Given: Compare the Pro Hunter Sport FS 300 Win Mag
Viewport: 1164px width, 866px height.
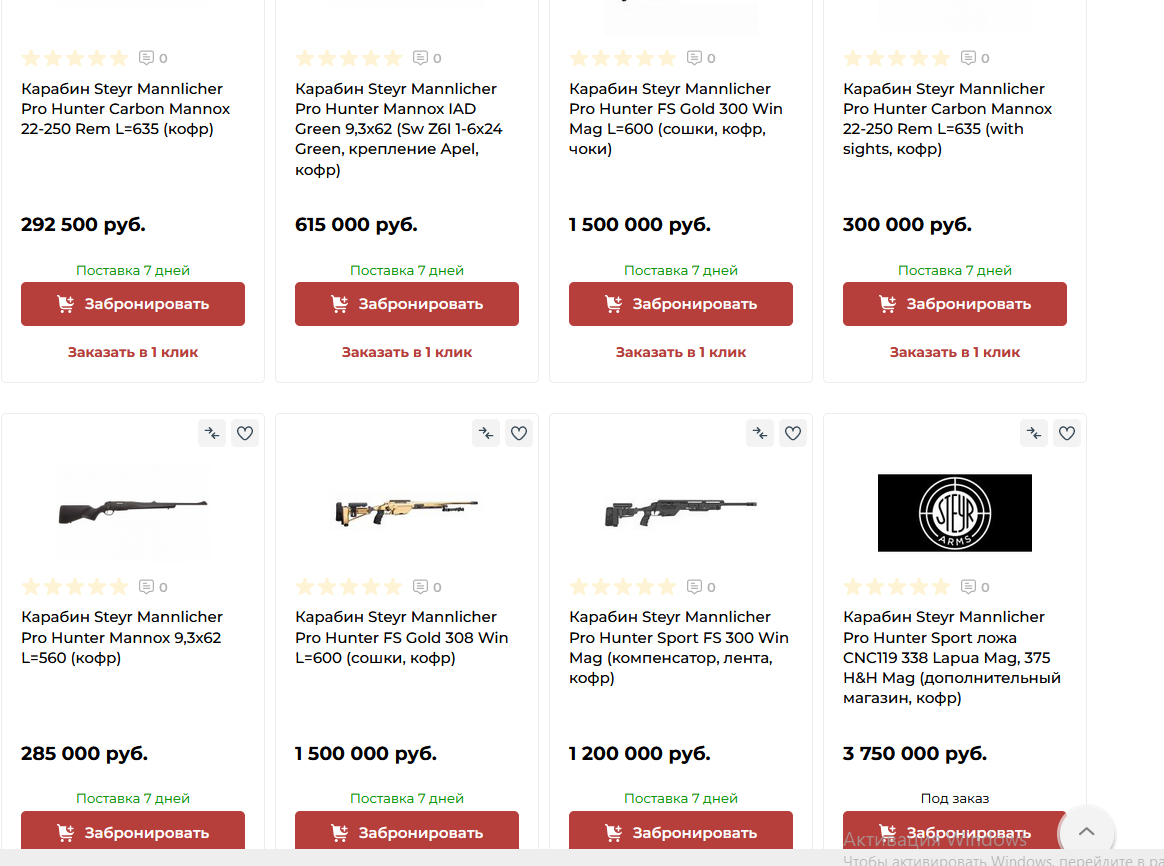Looking at the screenshot, I should coord(760,433).
